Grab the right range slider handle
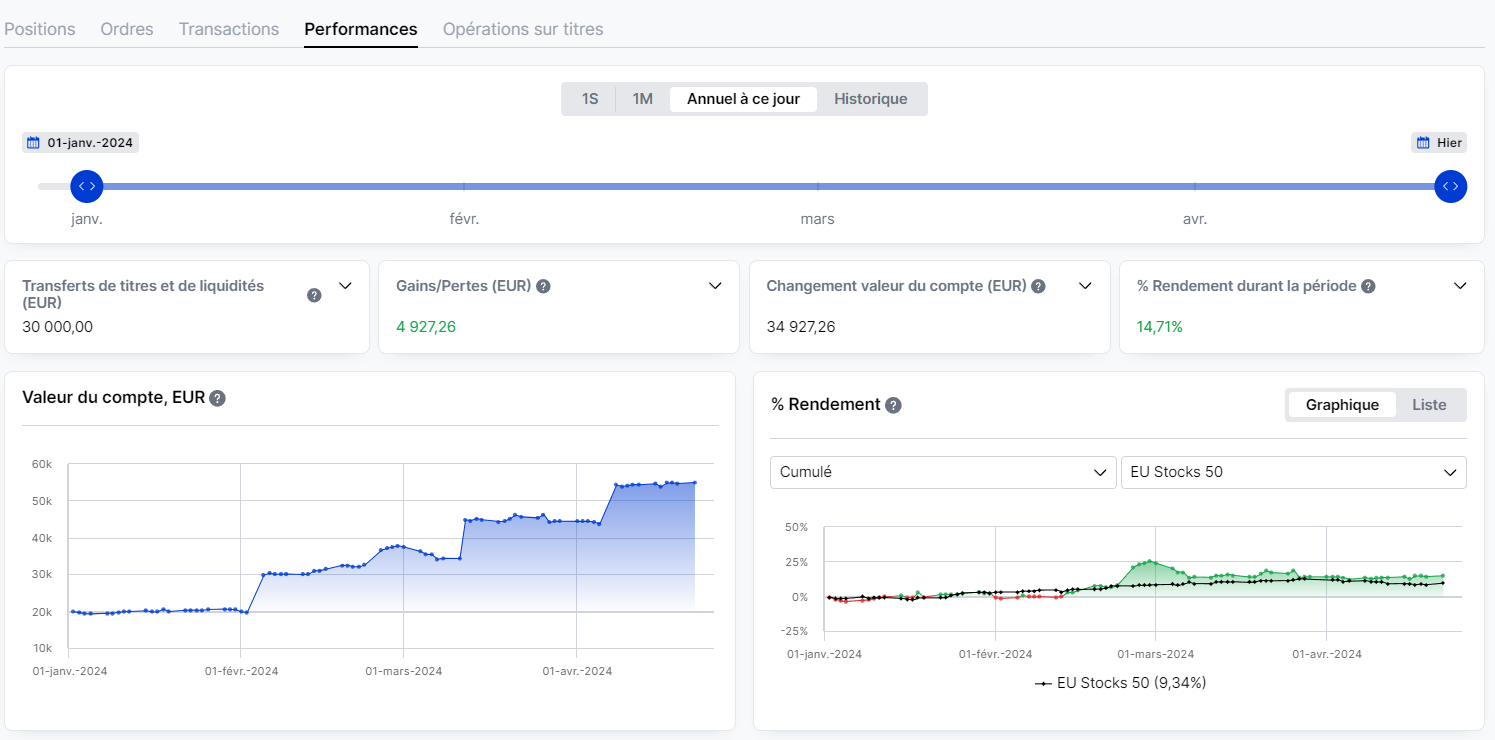The height and width of the screenshot is (740, 1495). [1451, 186]
